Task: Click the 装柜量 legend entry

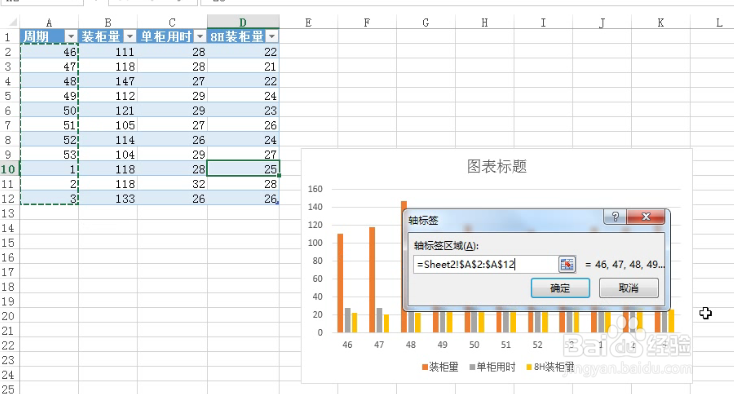Action: pos(440,367)
